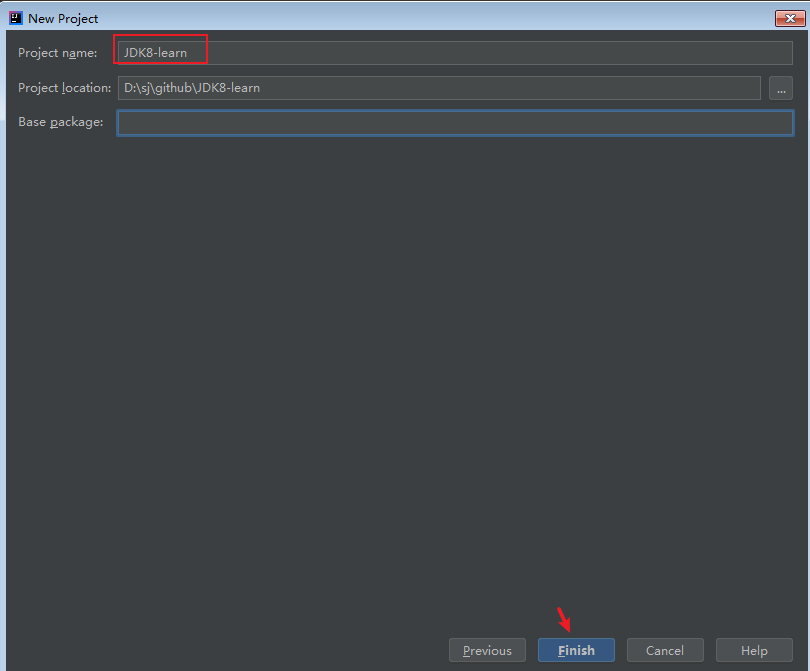Click into the Base package field
The width and height of the screenshot is (810, 671).
(x=455, y=123)
